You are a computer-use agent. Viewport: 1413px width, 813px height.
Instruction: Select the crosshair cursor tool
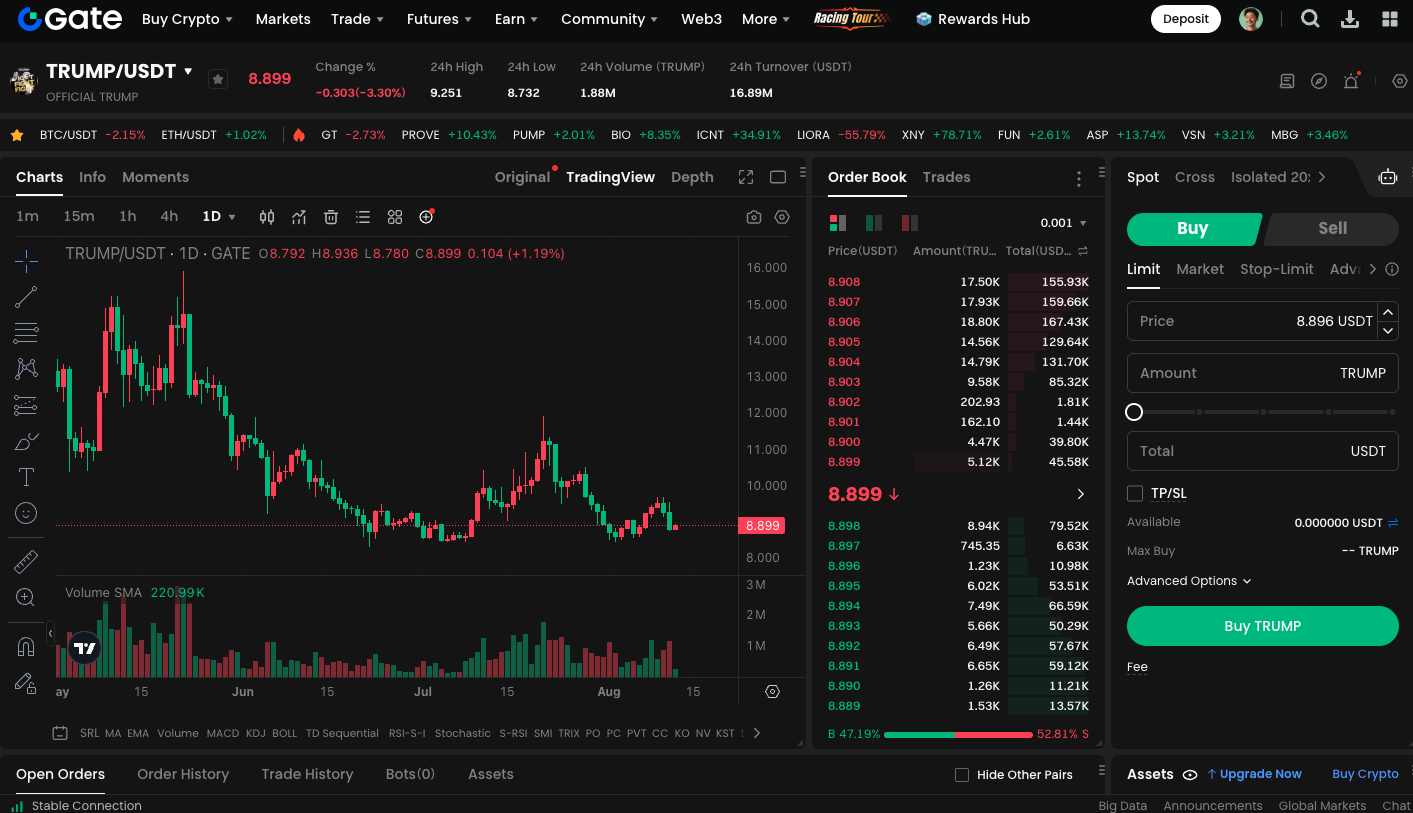pyautogui.click(x=26, y=262)
